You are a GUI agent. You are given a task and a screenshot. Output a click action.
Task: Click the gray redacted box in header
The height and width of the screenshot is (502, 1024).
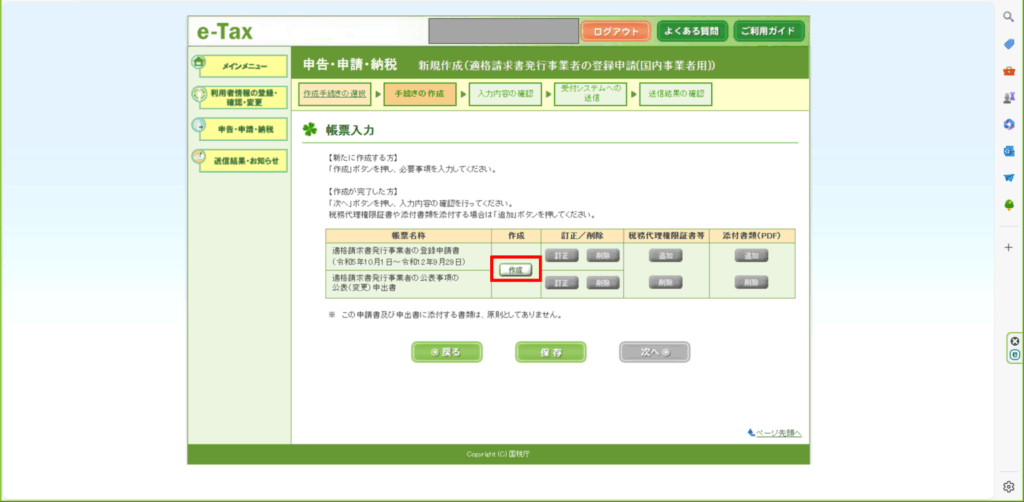click(x=504, y=31)
